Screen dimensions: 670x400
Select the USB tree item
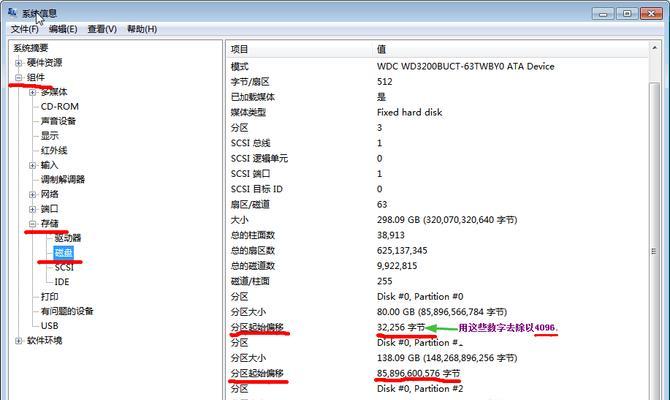point(50,326)
